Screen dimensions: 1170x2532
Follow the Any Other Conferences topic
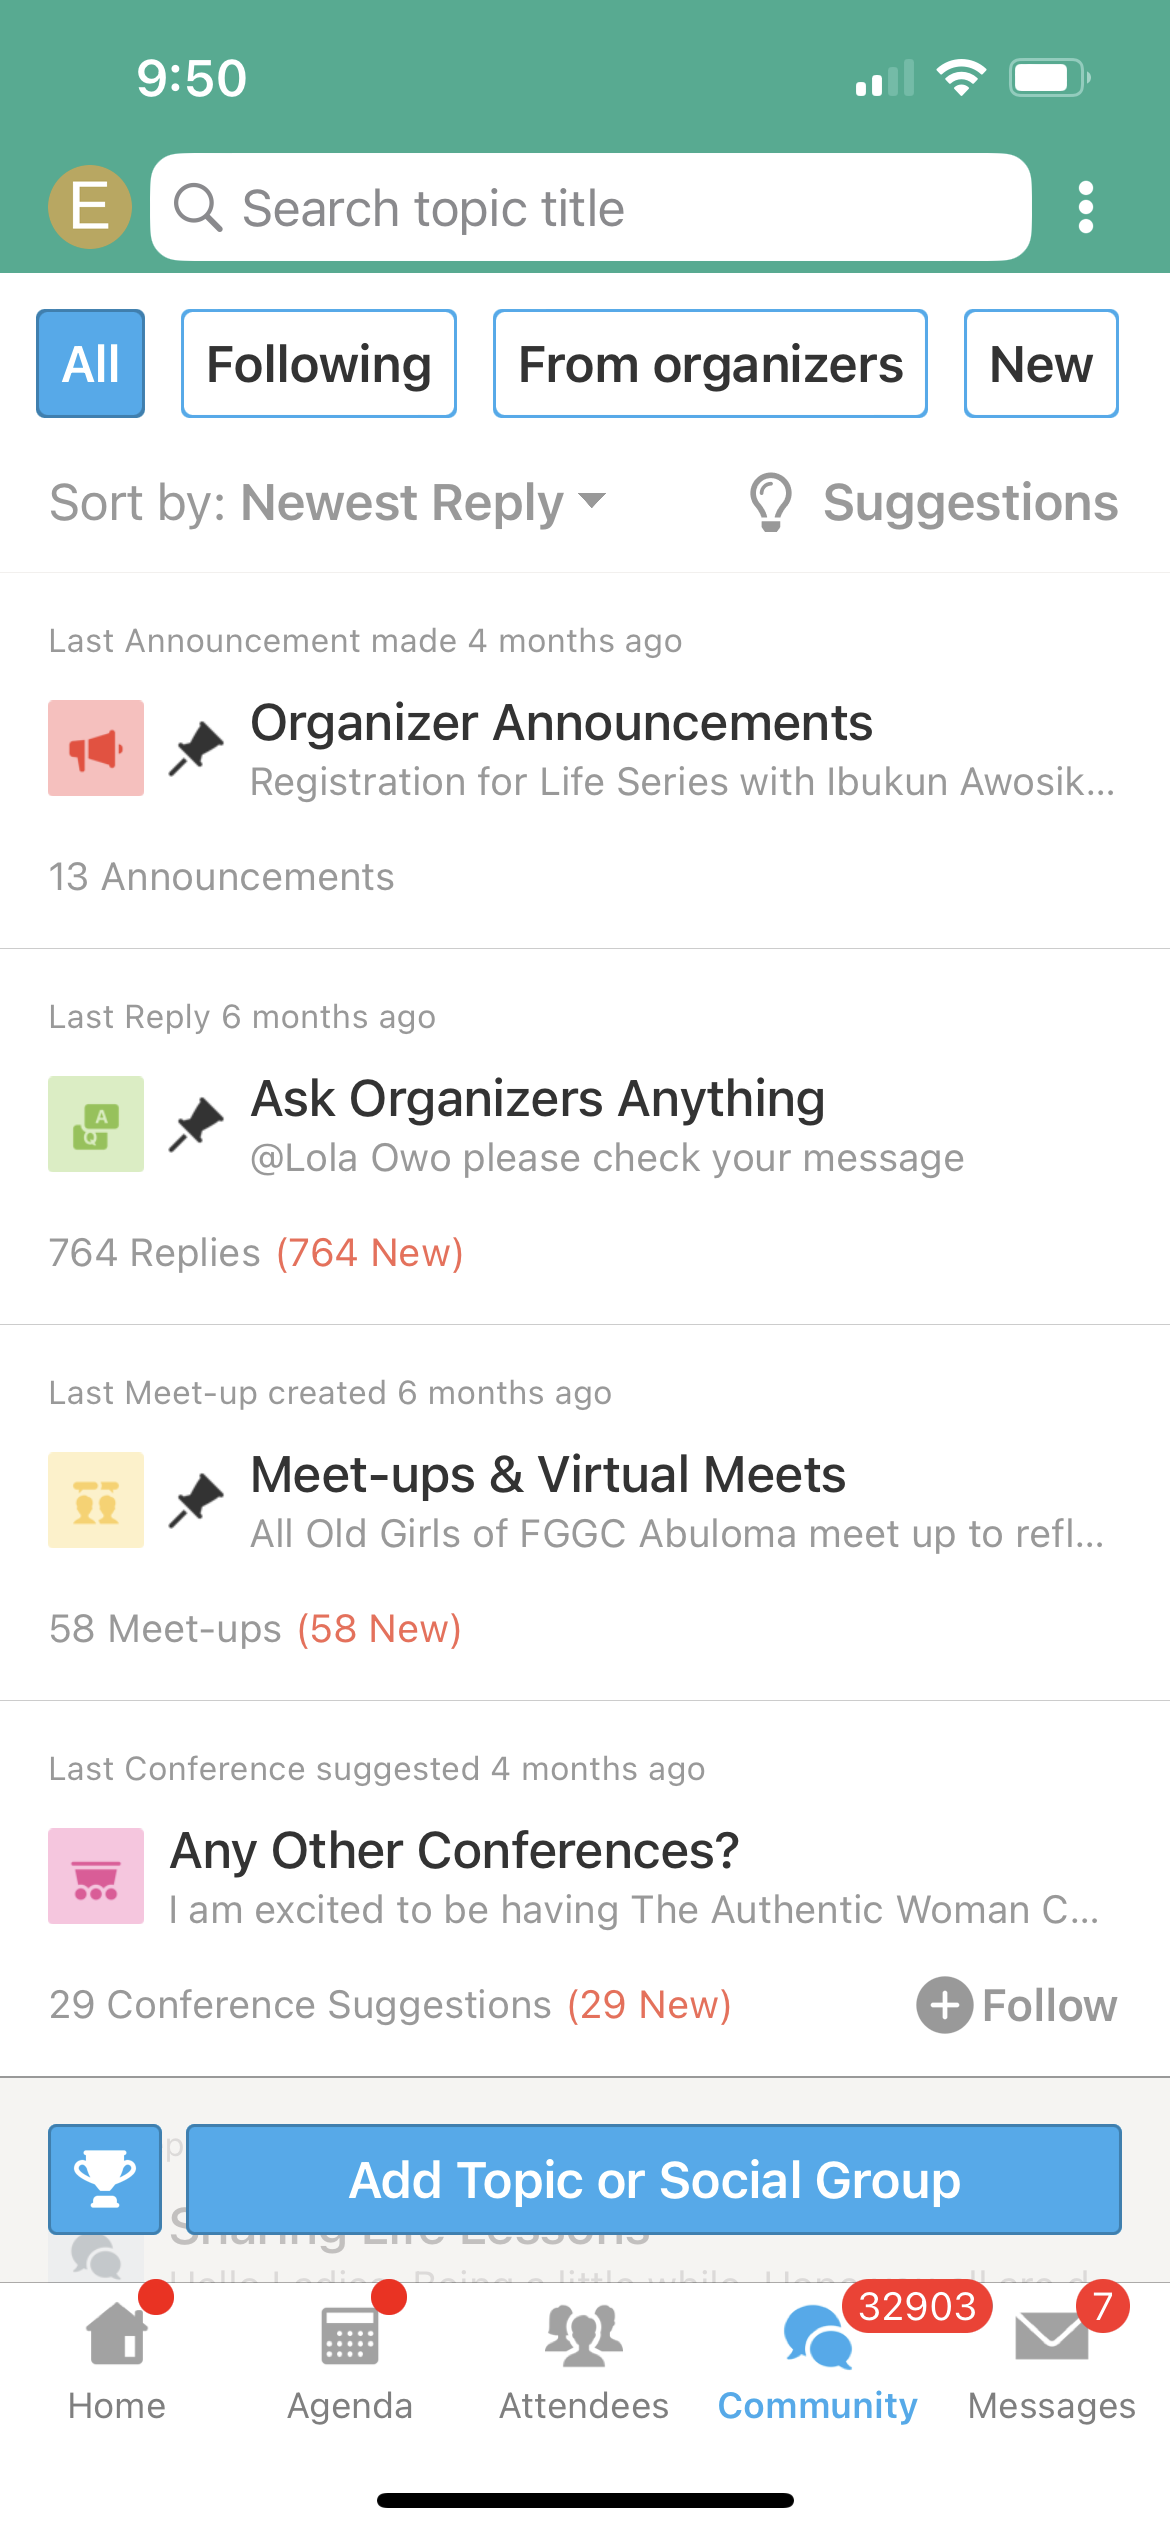[1017, 2005]
